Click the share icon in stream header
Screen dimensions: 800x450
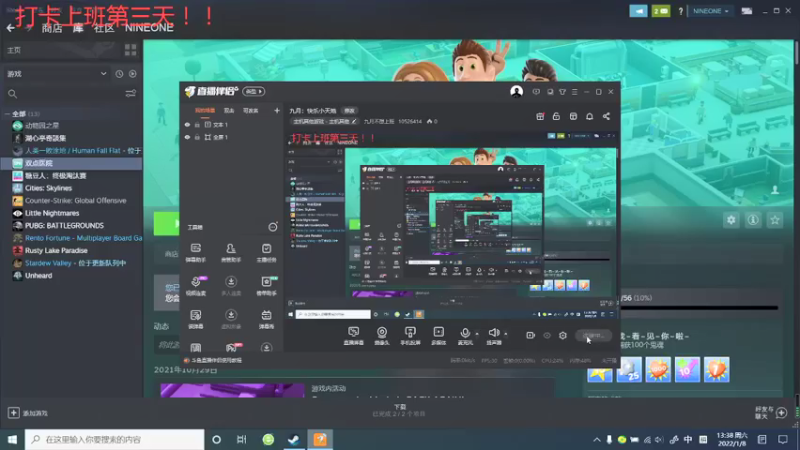click(606, 116)
